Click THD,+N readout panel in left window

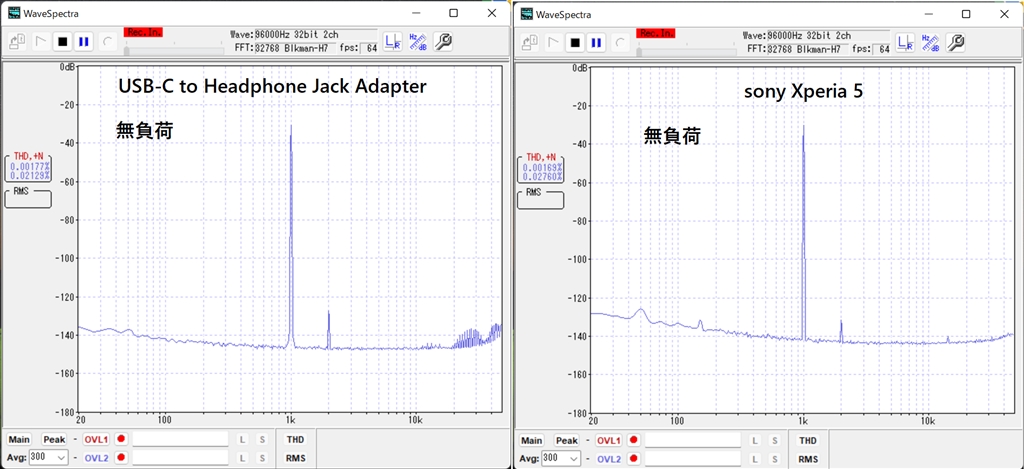(28, 167)
